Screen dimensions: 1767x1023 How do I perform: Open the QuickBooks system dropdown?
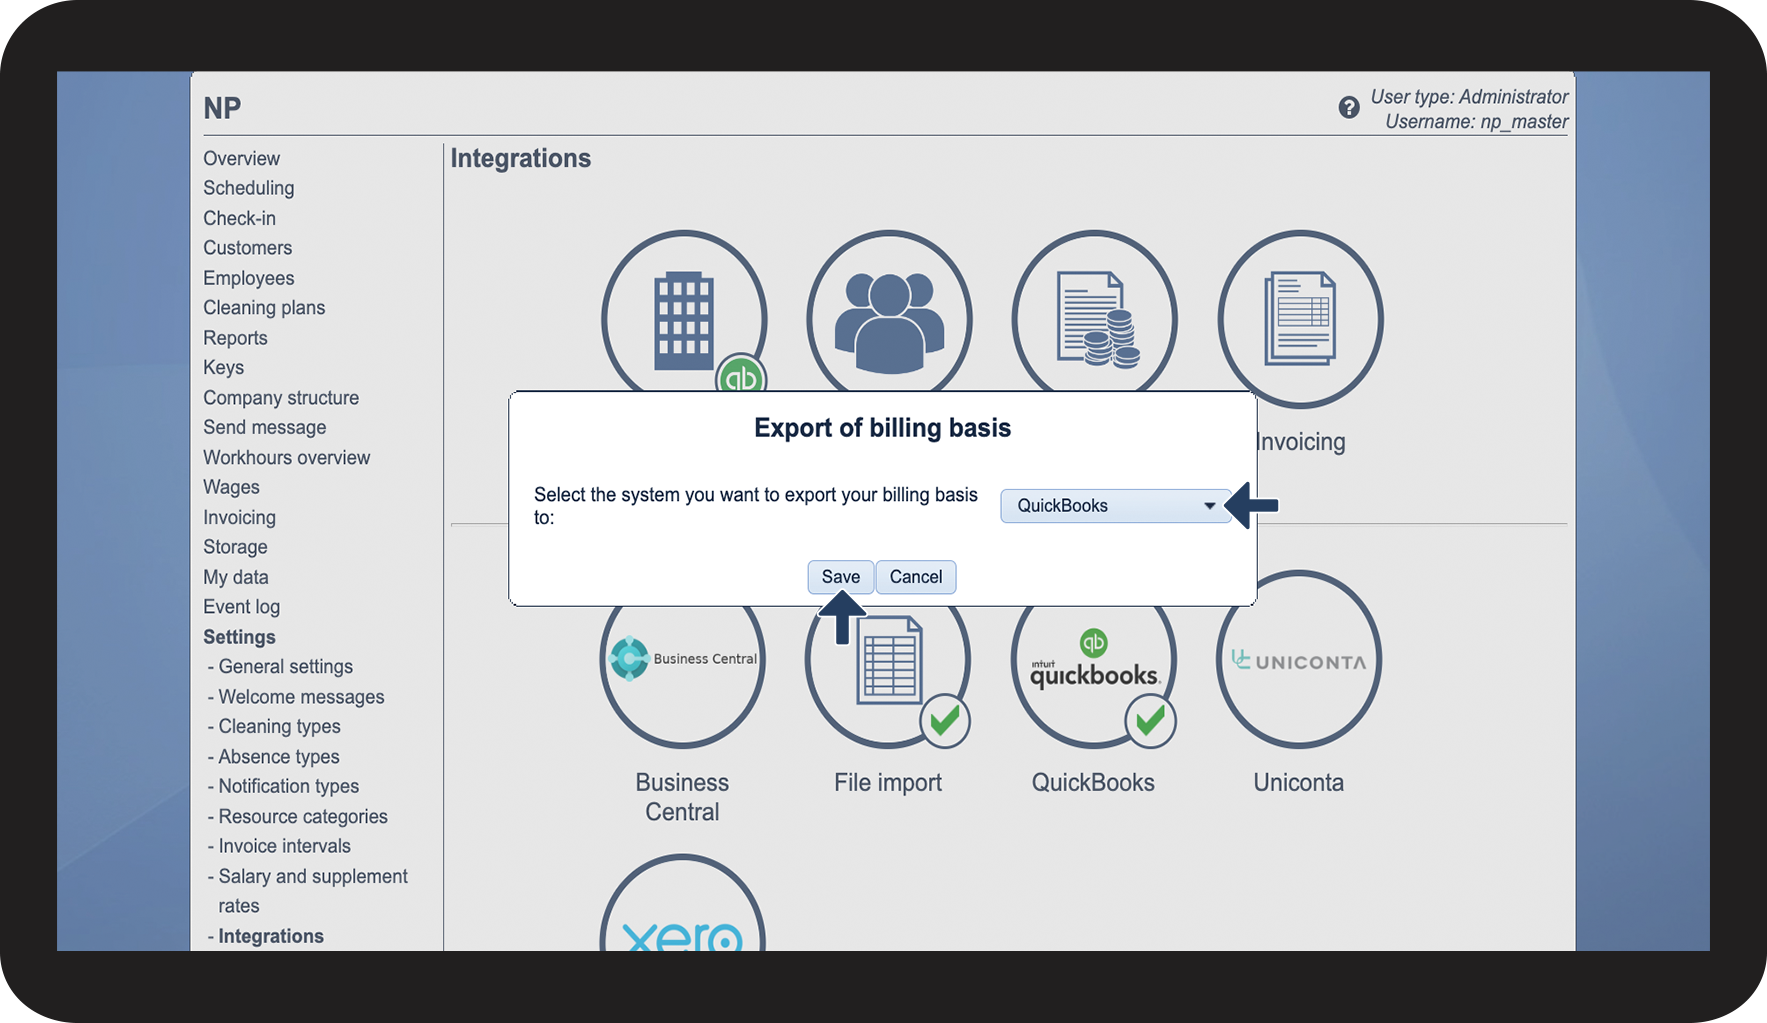coord(1115,506)
